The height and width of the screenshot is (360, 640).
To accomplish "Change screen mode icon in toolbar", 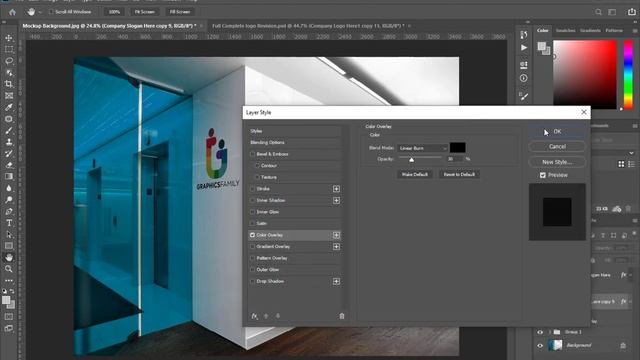I will click(9, 328).
